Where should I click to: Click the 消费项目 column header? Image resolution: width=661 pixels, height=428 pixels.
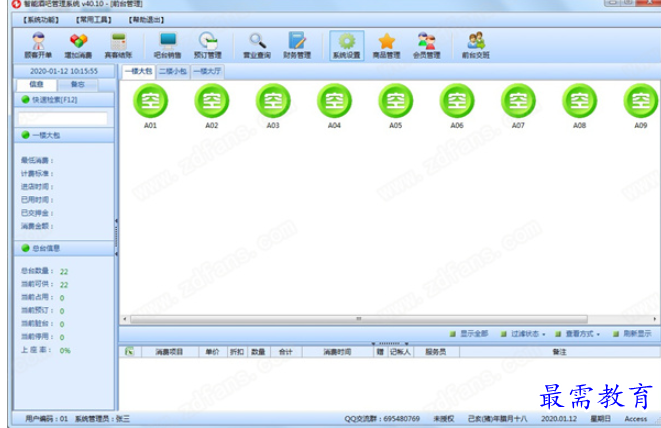(169, 352)
